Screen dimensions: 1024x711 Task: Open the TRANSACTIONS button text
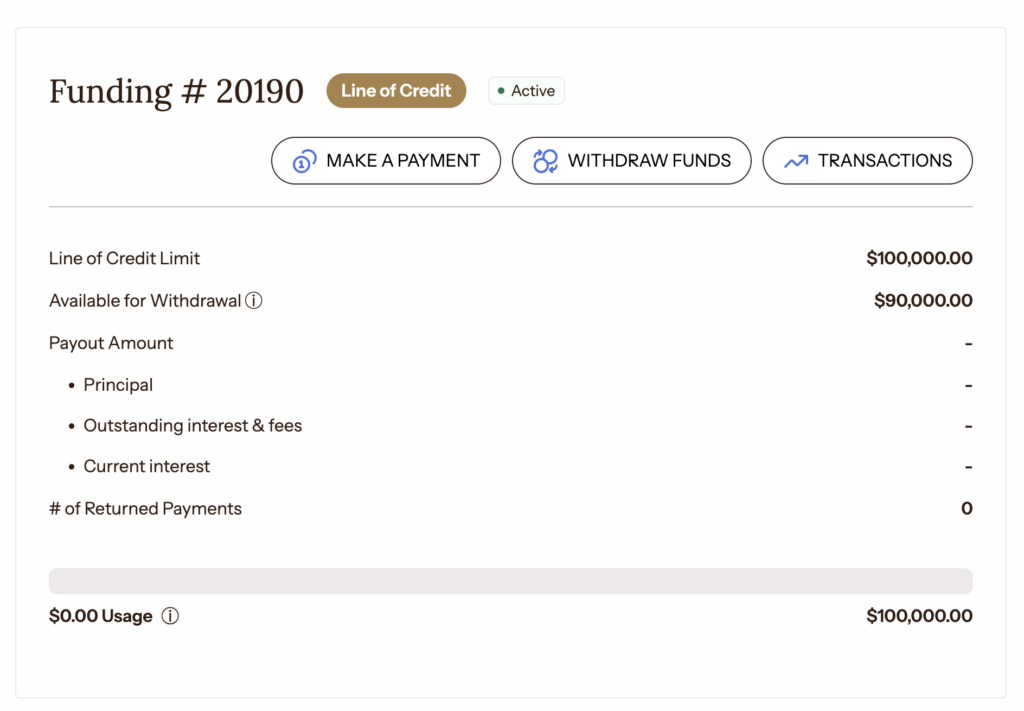884,160
